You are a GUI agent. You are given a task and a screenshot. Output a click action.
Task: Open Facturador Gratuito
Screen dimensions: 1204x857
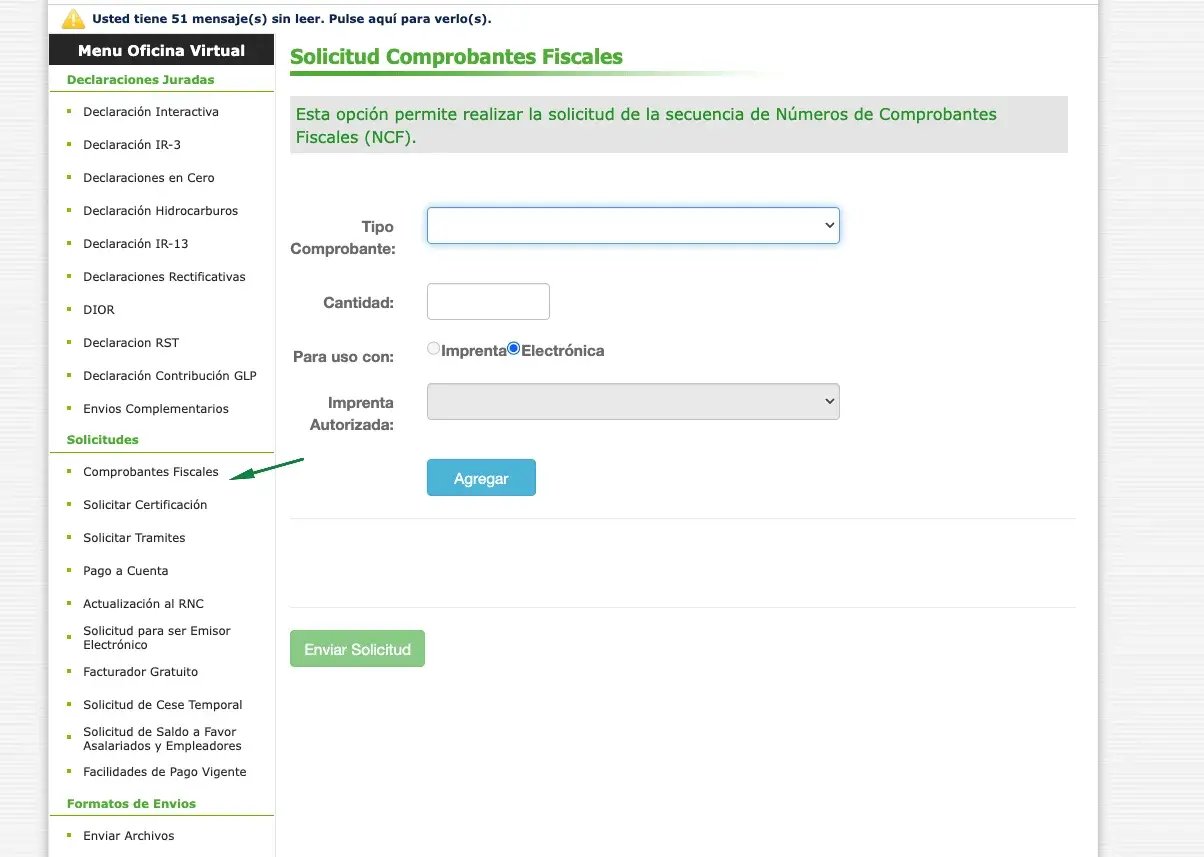tap(141, 672)
